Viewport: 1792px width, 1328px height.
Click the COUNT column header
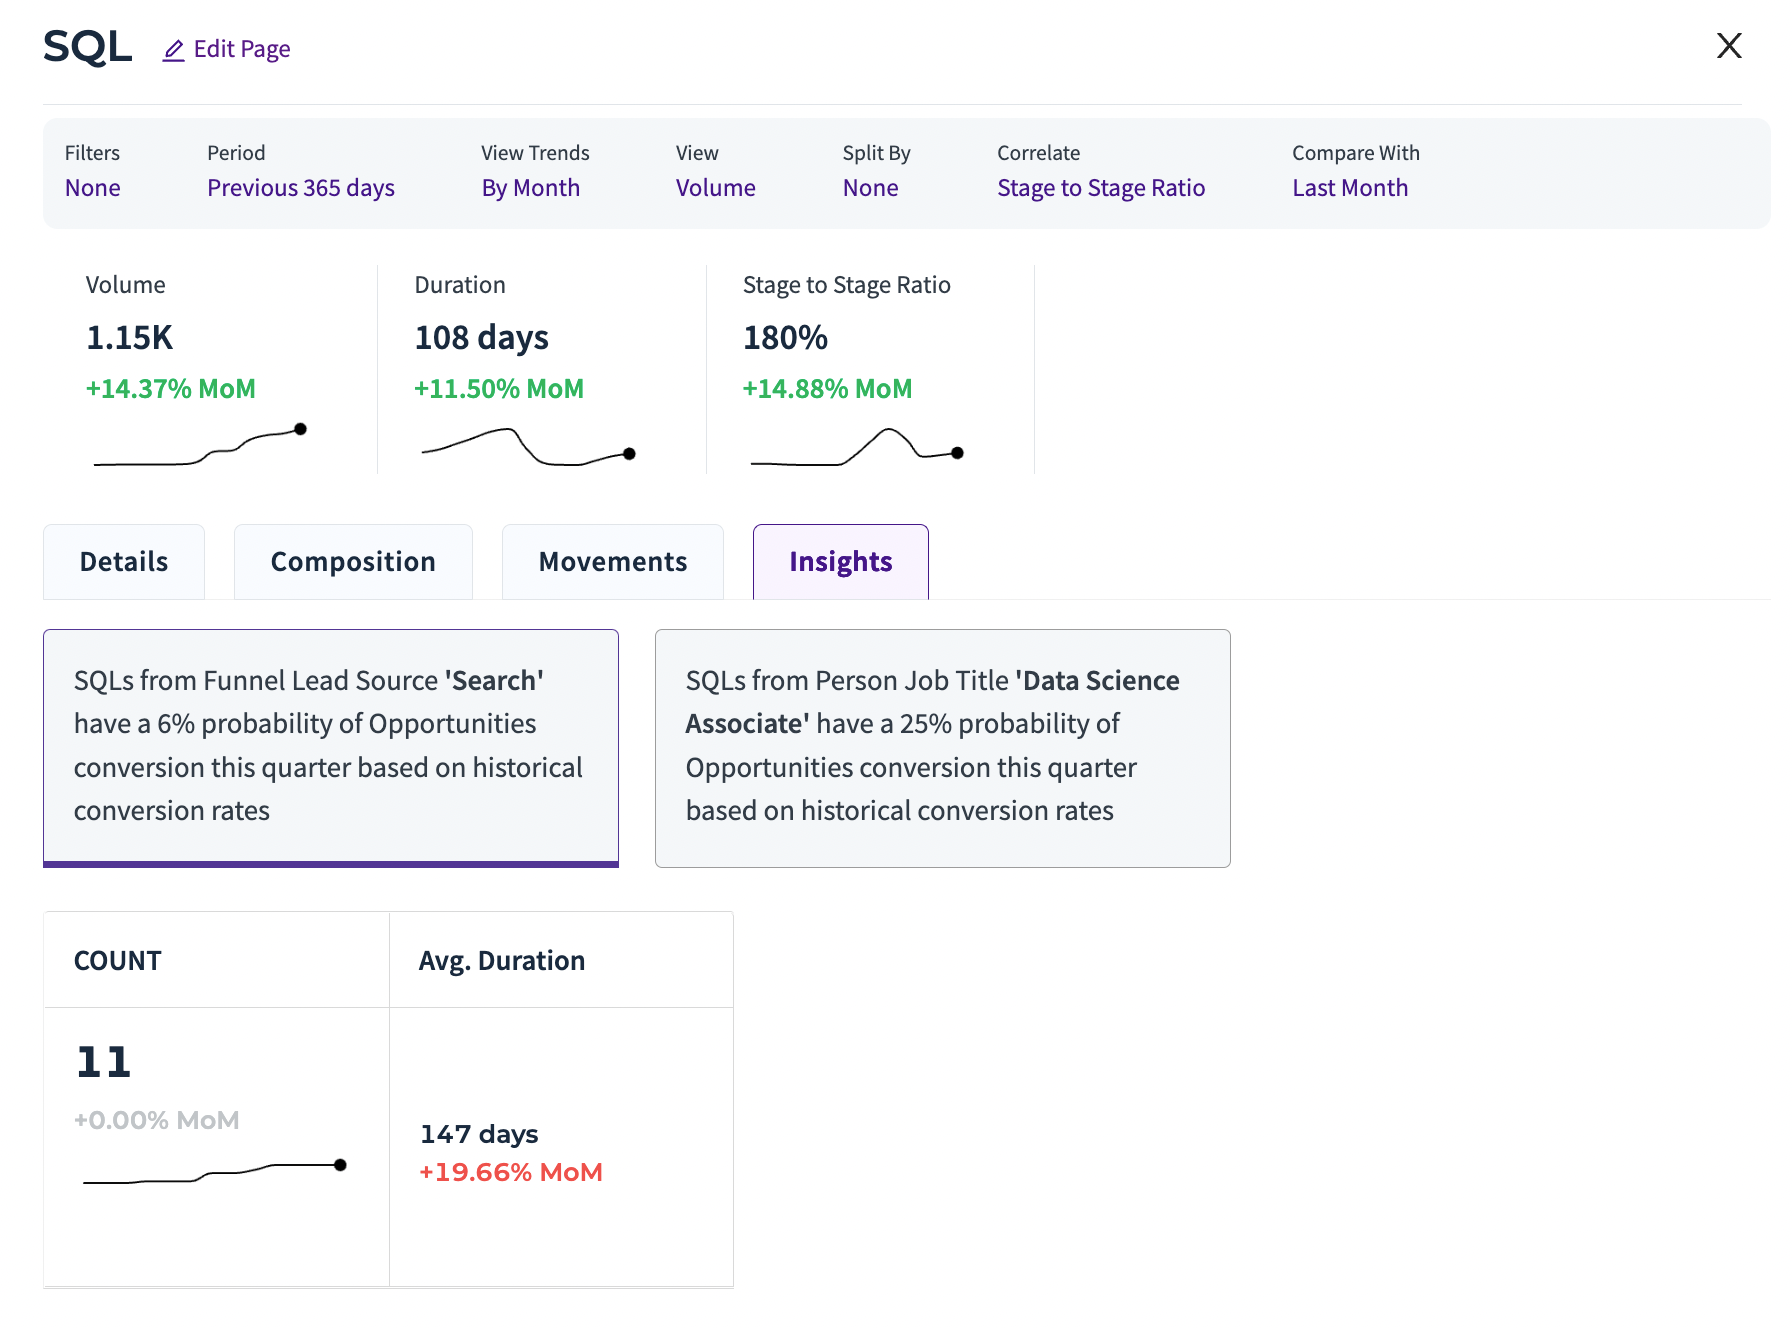pos(117,961)
